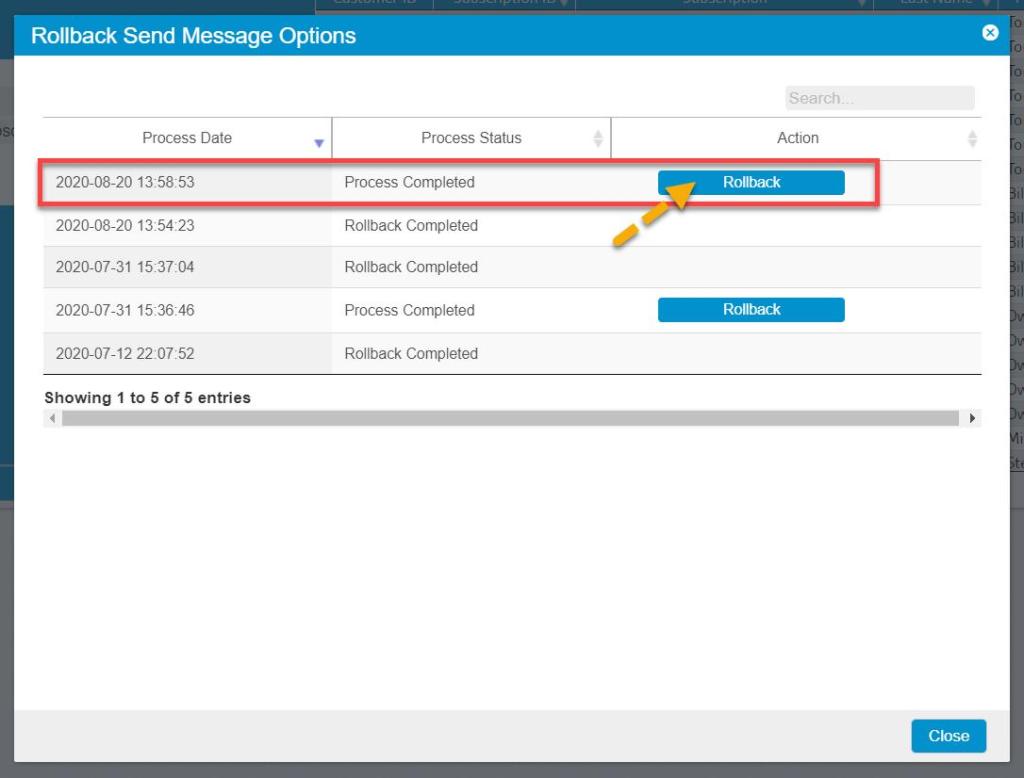The height and width of the screenshot is (778, 1024).
Task: Close the dialog with the header X icon
Action: (x=990, y=33)
